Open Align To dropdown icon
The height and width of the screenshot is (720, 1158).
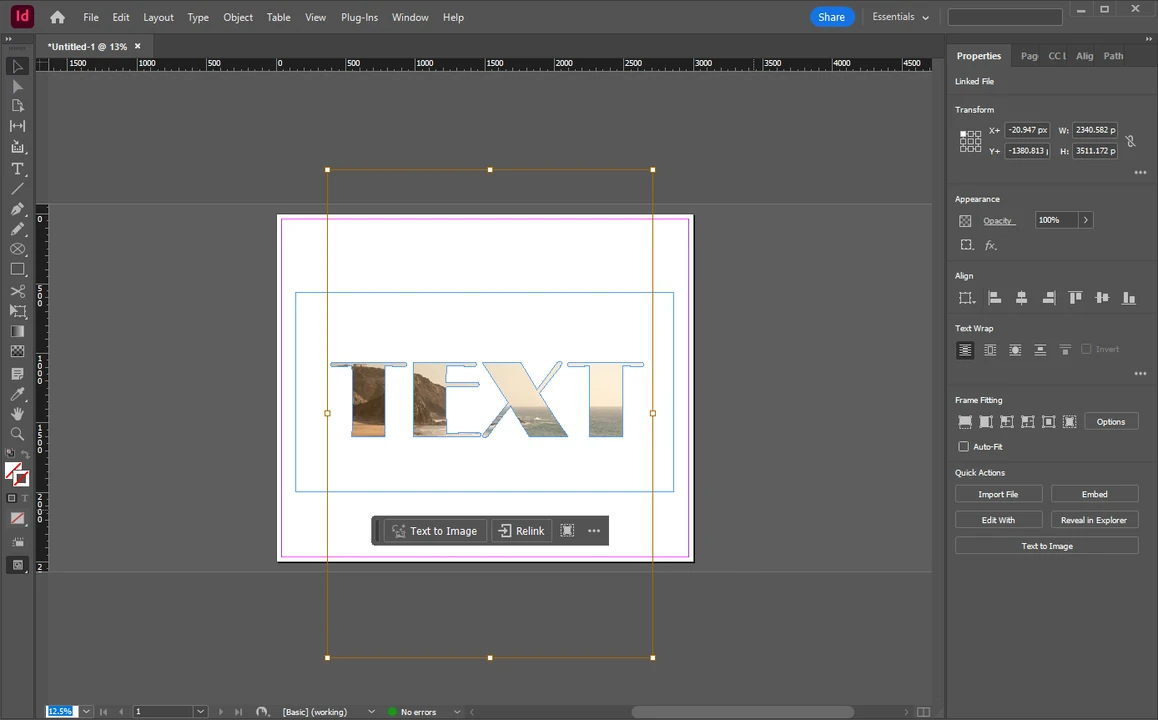click(x=967, y=298)
